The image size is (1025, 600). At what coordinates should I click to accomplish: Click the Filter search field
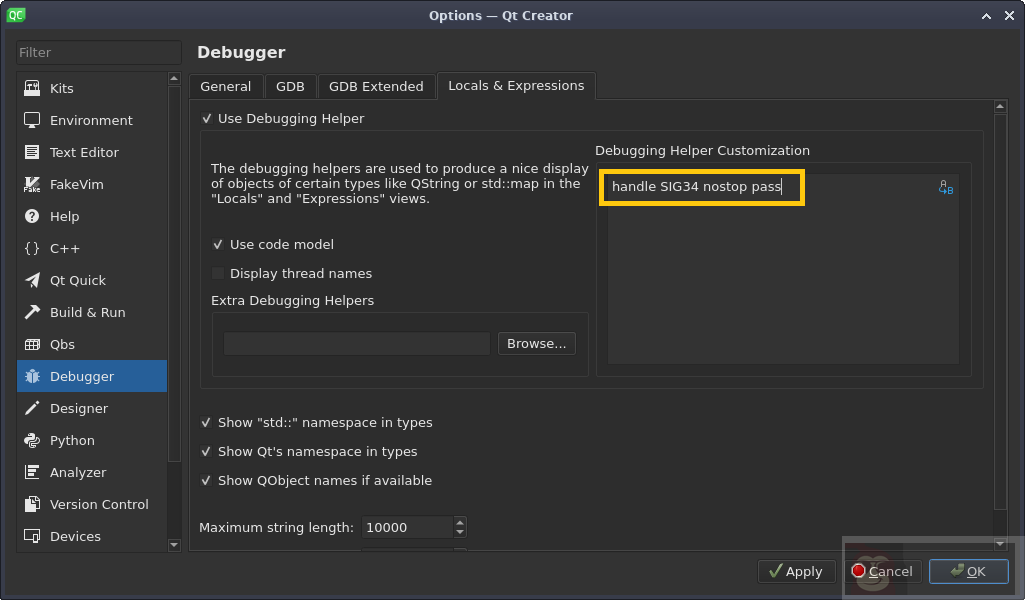98,52
